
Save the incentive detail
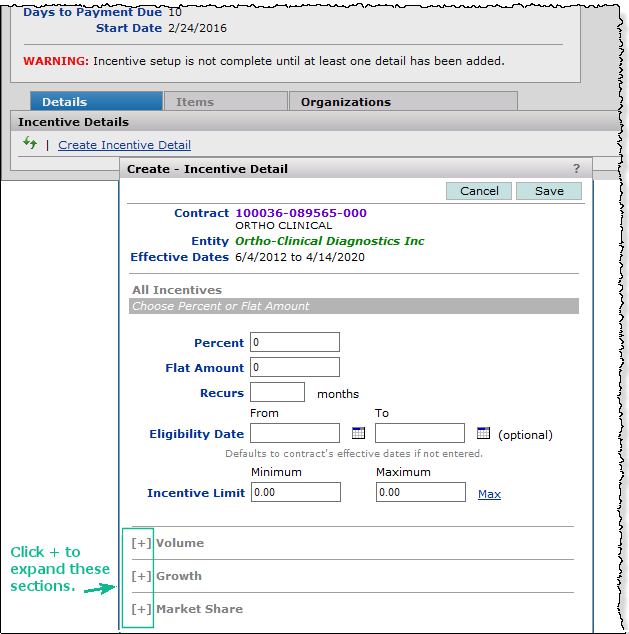tap(549, 191)
